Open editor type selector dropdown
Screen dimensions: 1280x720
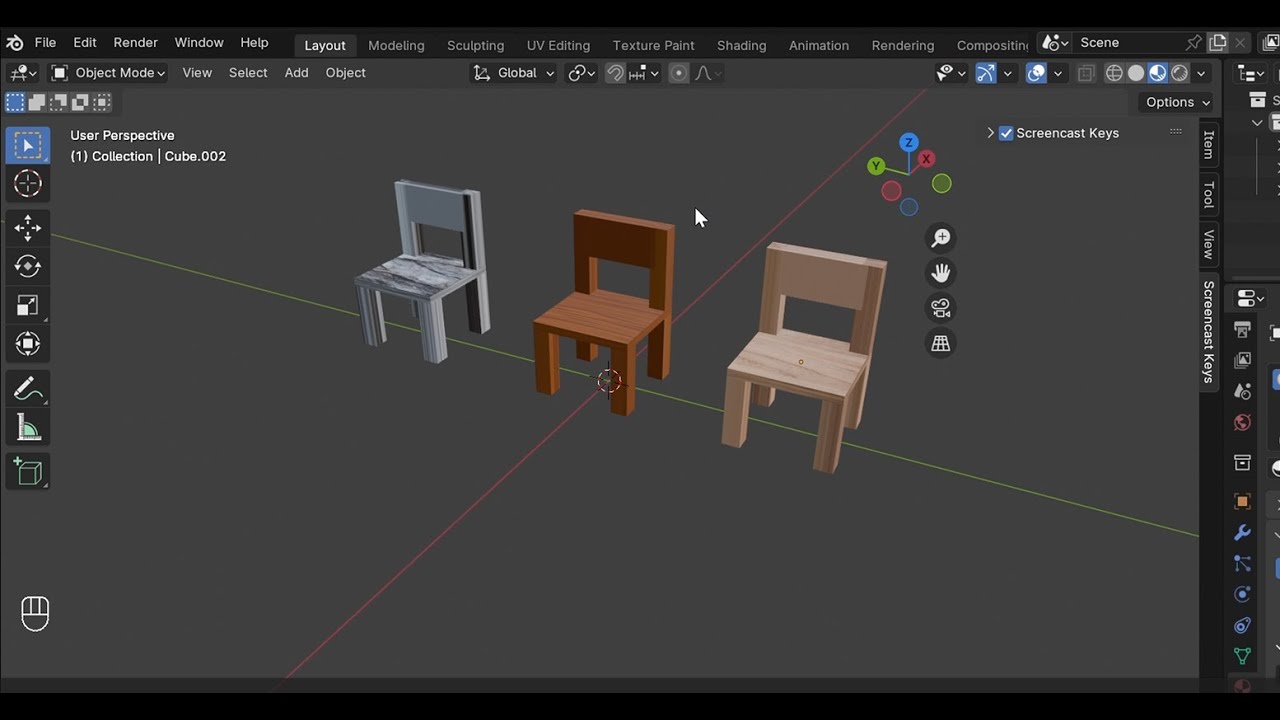[22, 73]
